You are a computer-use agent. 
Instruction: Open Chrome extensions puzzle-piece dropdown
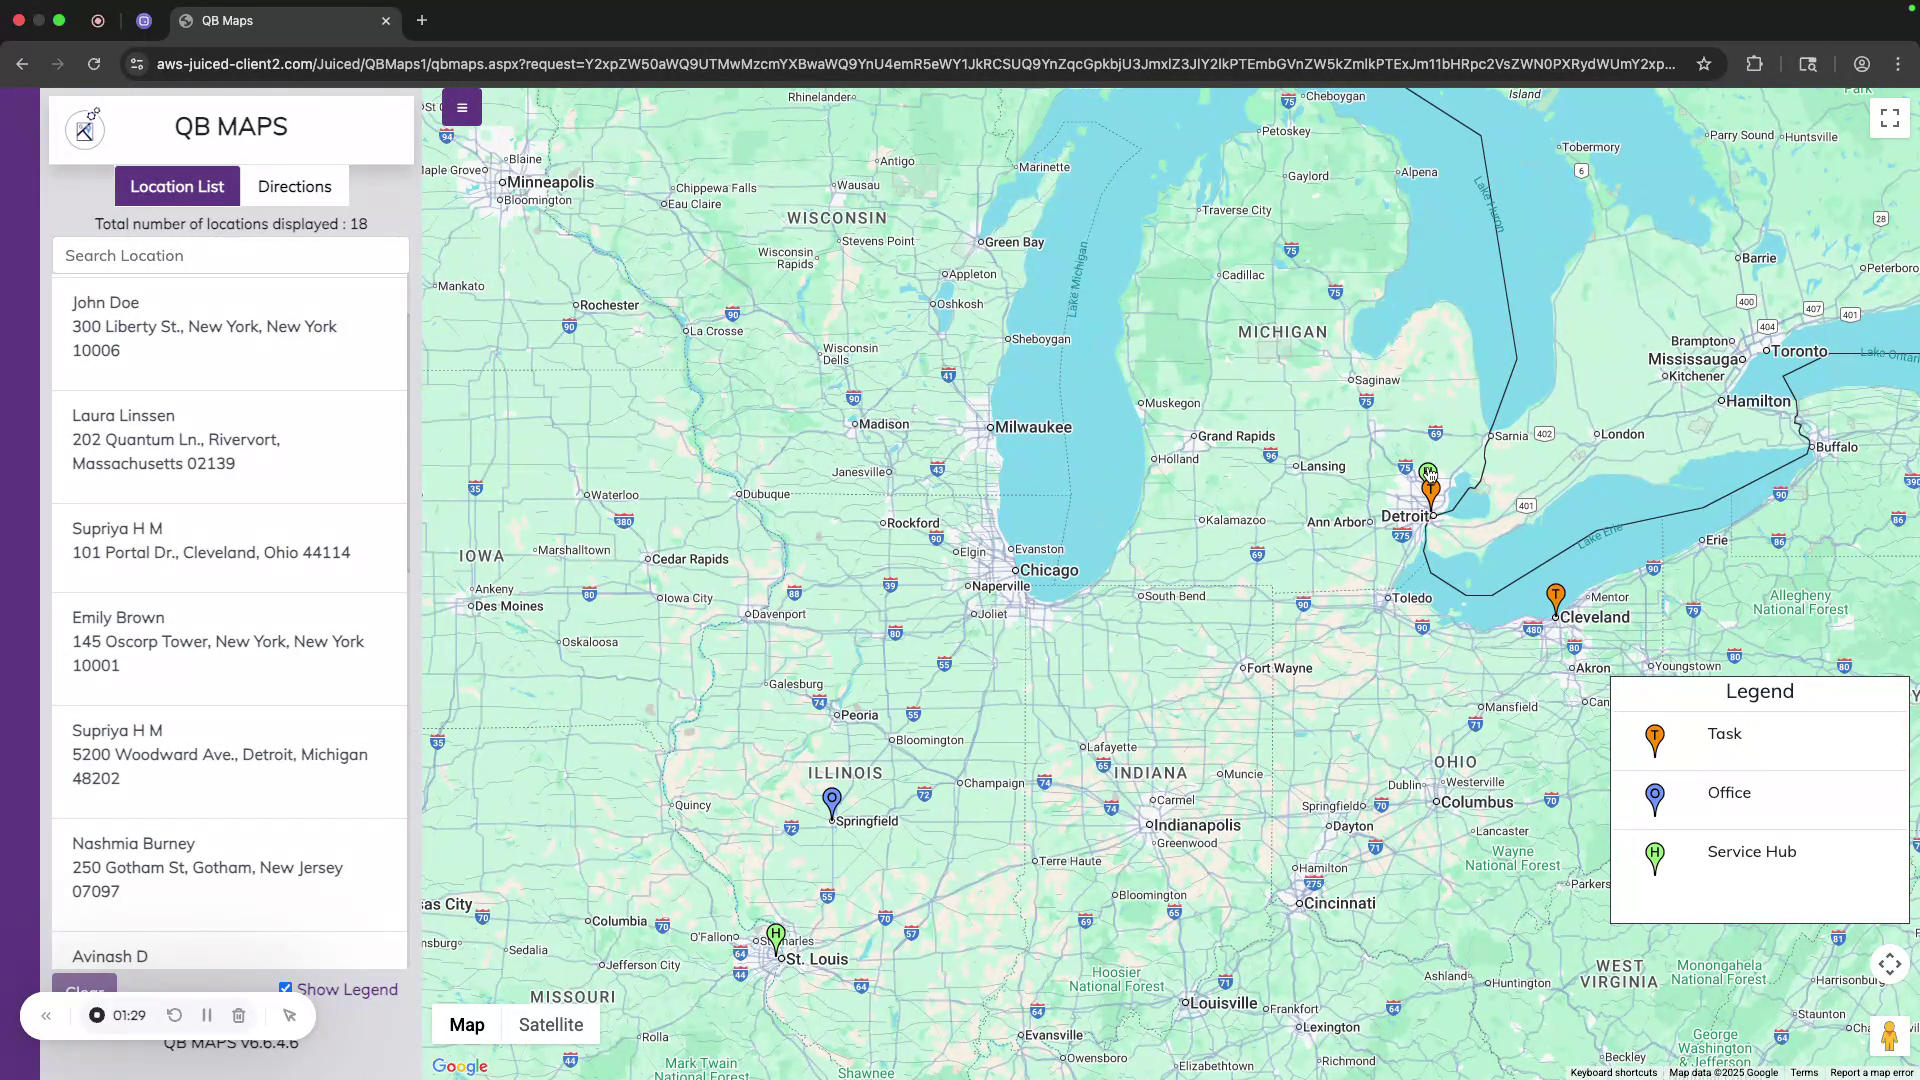1755,63
